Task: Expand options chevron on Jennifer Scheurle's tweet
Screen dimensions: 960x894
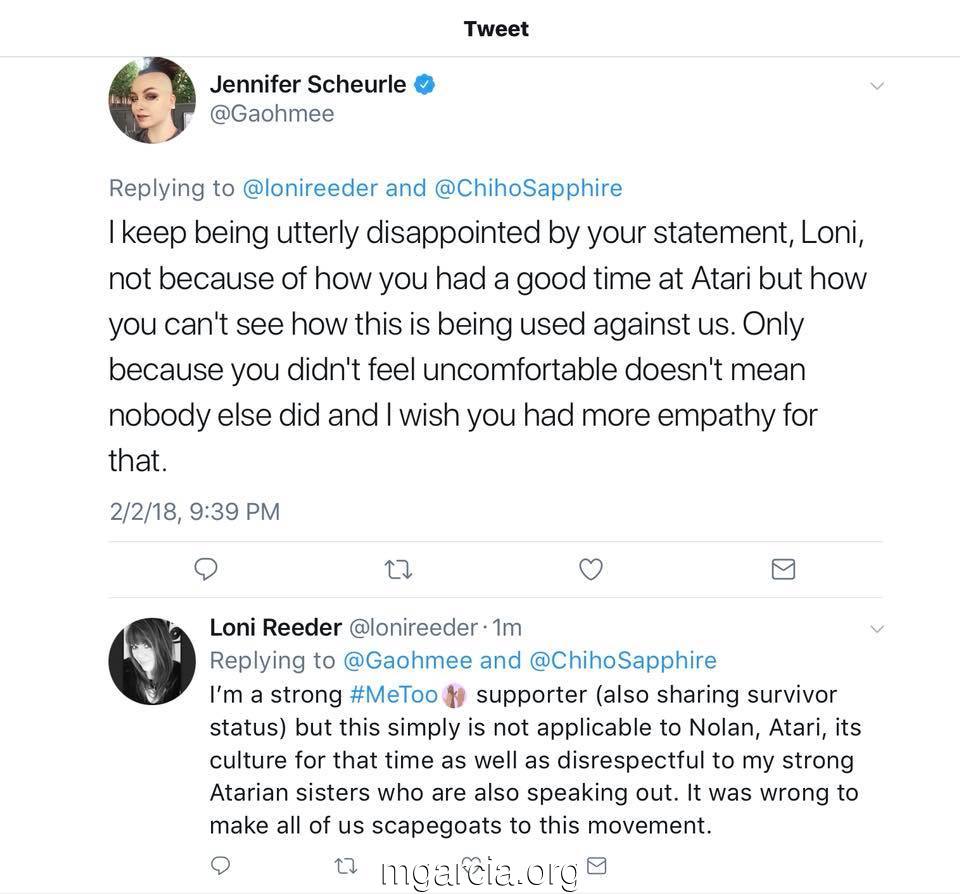Action: coord(877,86)
